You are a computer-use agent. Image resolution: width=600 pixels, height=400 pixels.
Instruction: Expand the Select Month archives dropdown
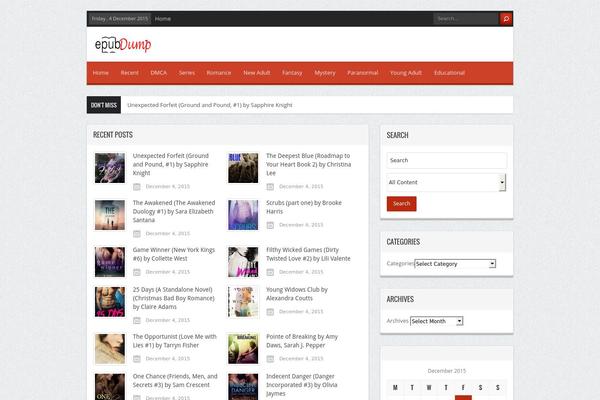pos(437,321)
